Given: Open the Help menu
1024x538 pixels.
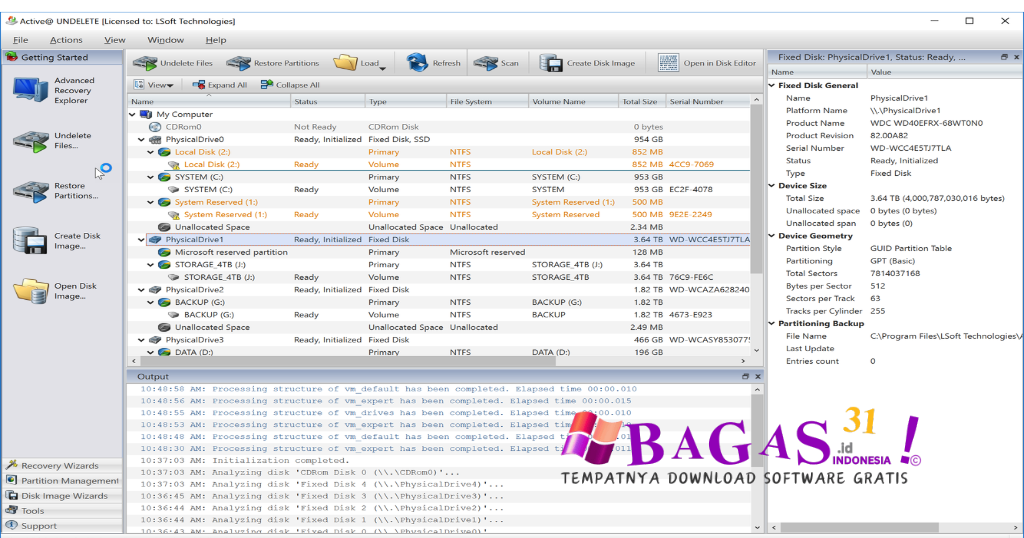Looking at the screenshot, I should [x=216, y=40].
